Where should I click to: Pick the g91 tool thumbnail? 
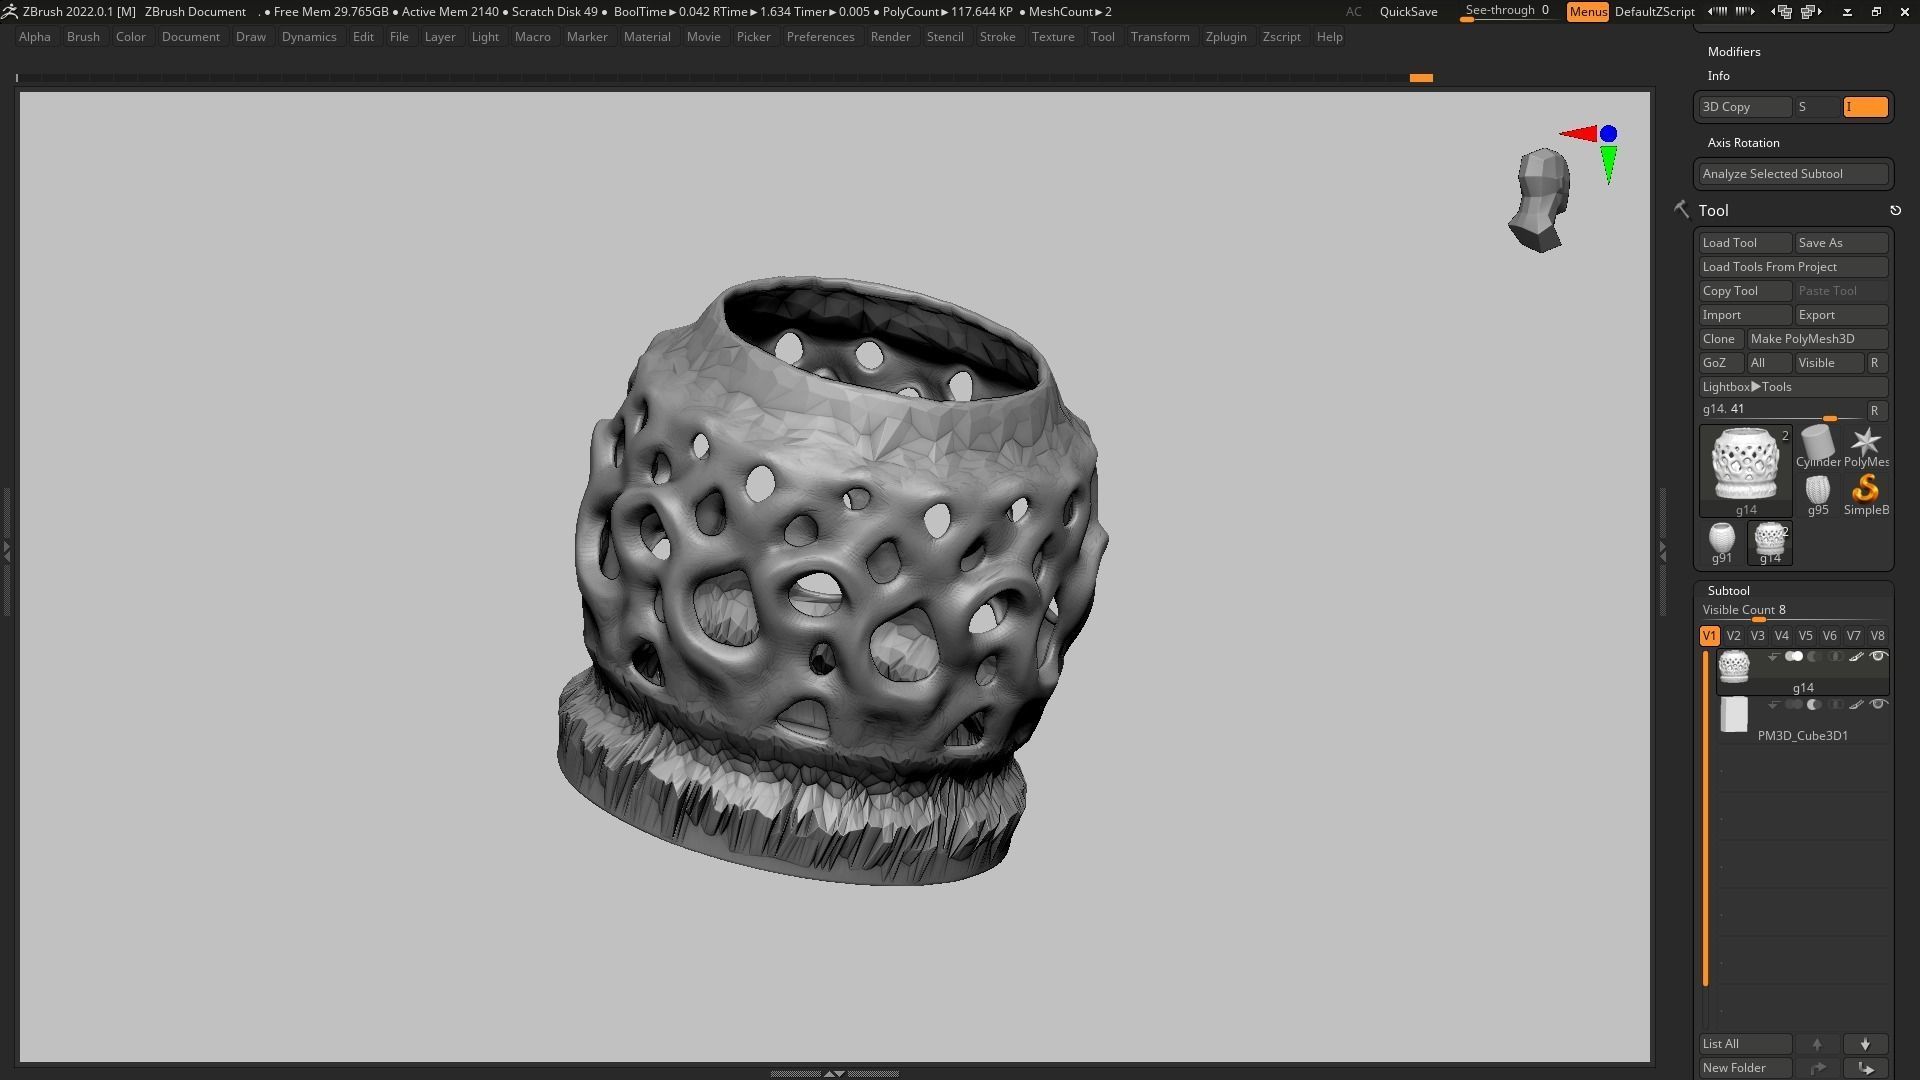click(1721, 540)
